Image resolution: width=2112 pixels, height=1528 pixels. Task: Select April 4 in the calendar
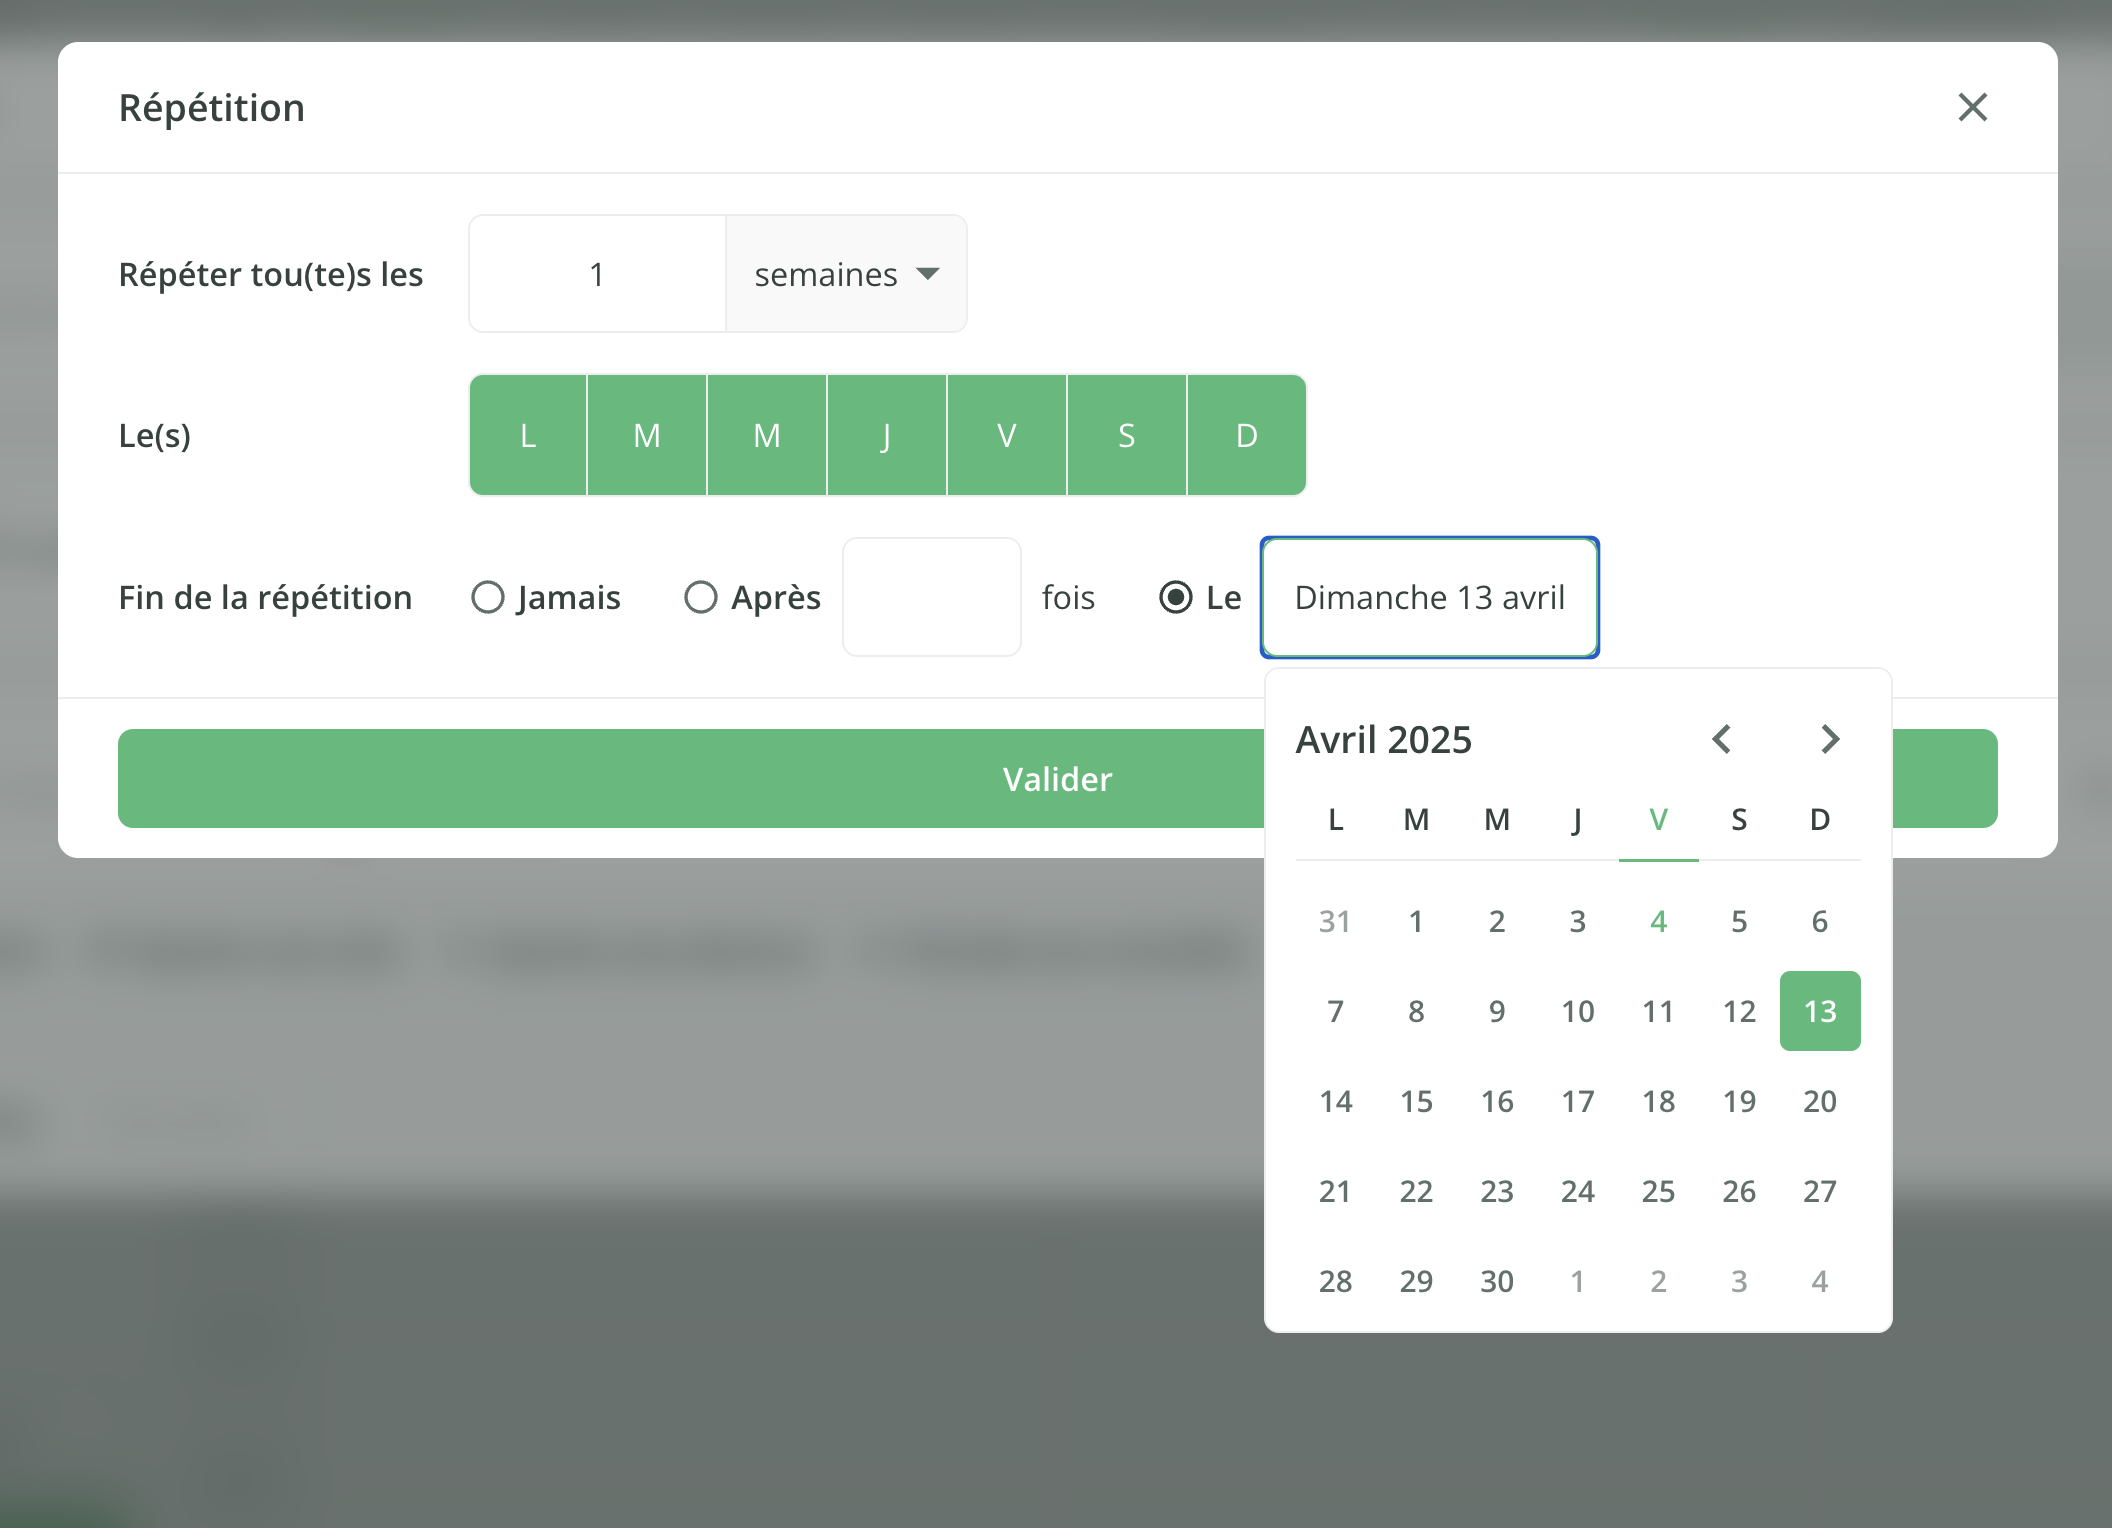1658,921
